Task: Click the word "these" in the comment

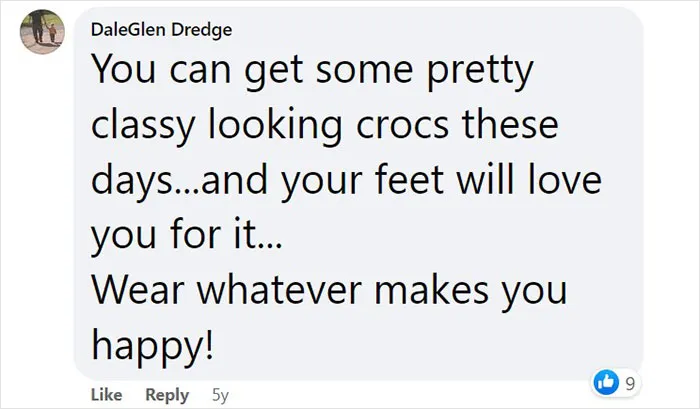Action: [x=510, y=125]
